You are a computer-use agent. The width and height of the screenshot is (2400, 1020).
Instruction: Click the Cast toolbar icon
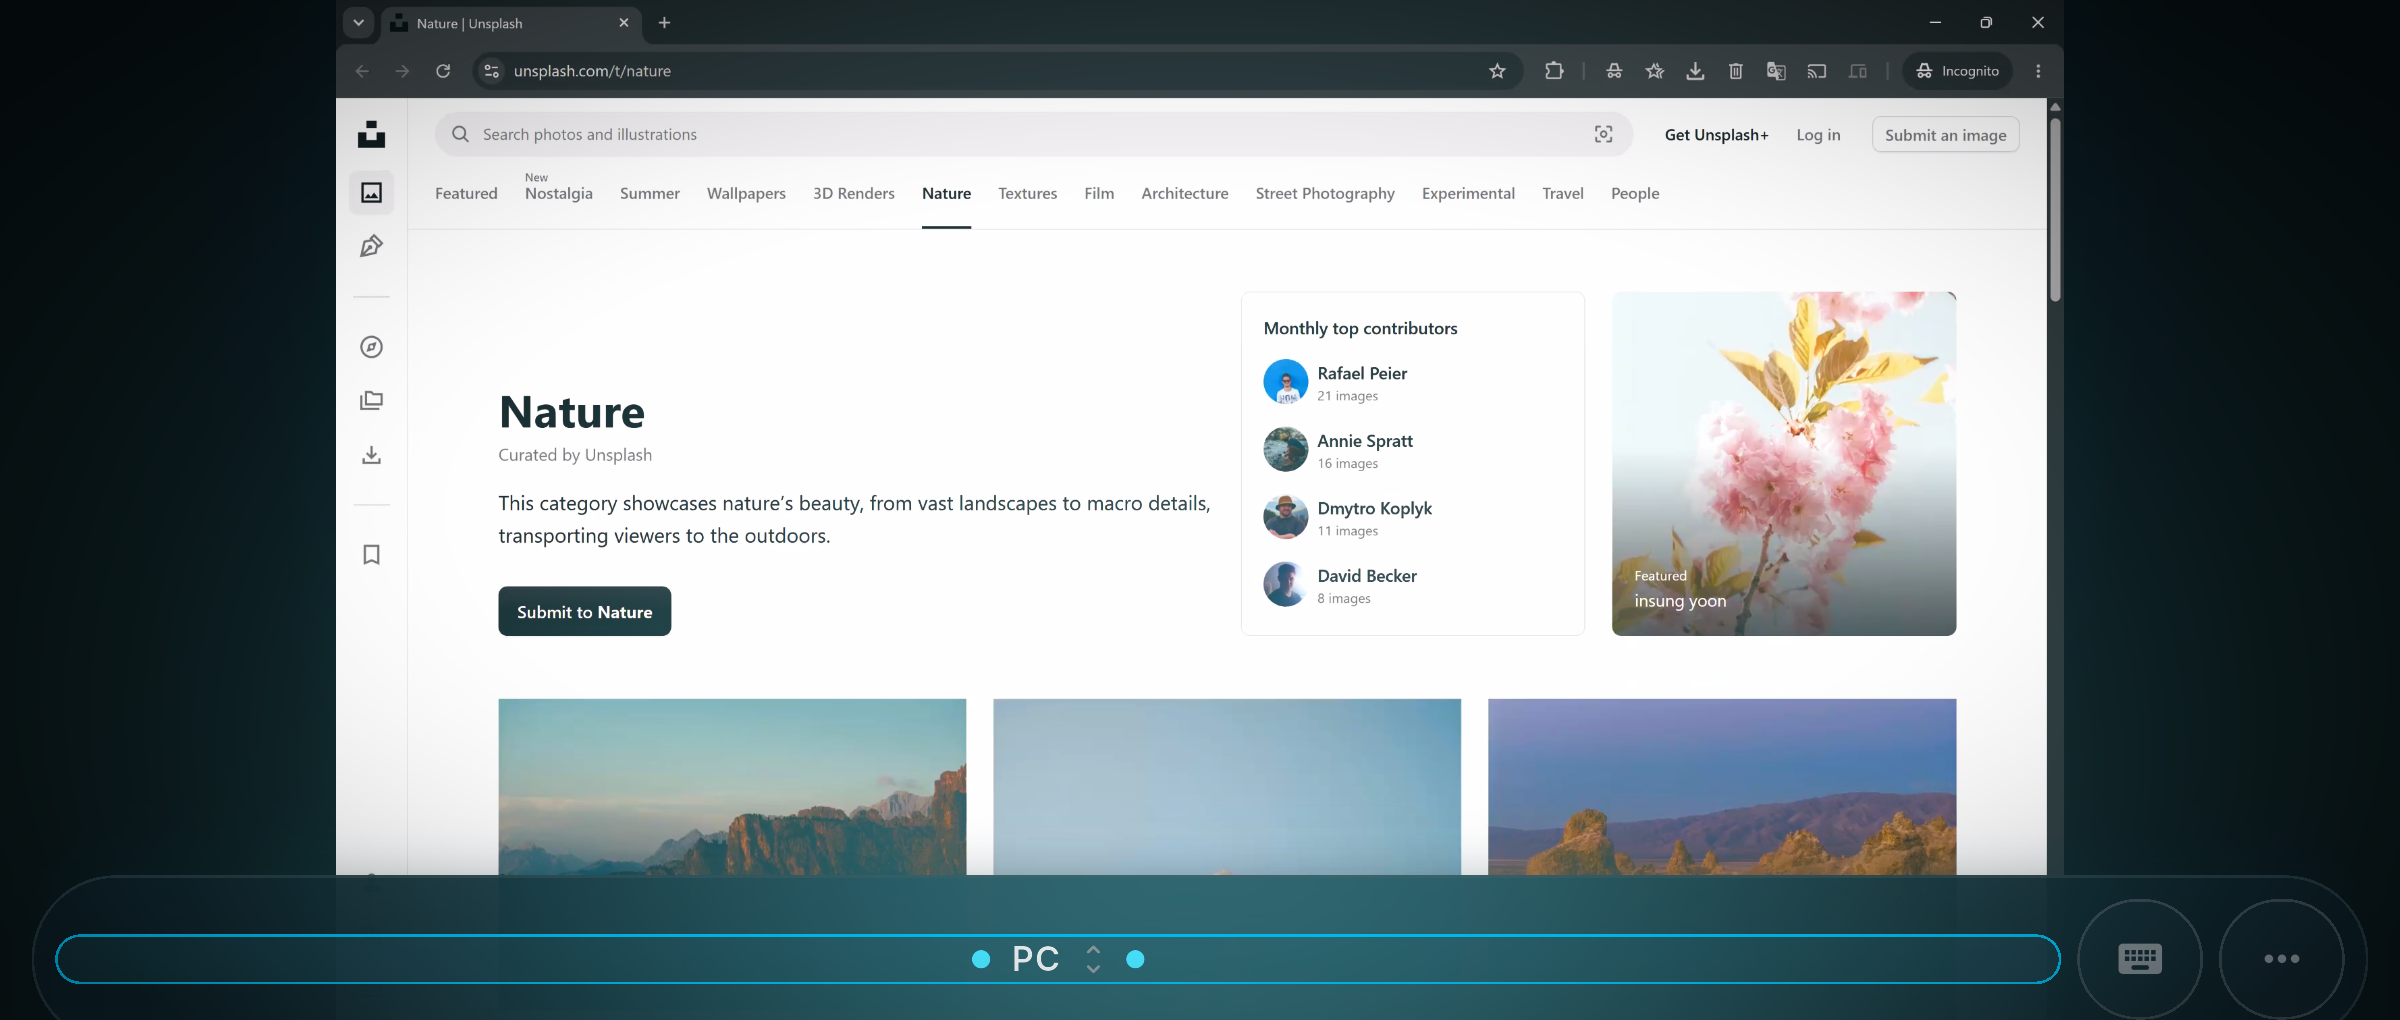coord(1817,71)
